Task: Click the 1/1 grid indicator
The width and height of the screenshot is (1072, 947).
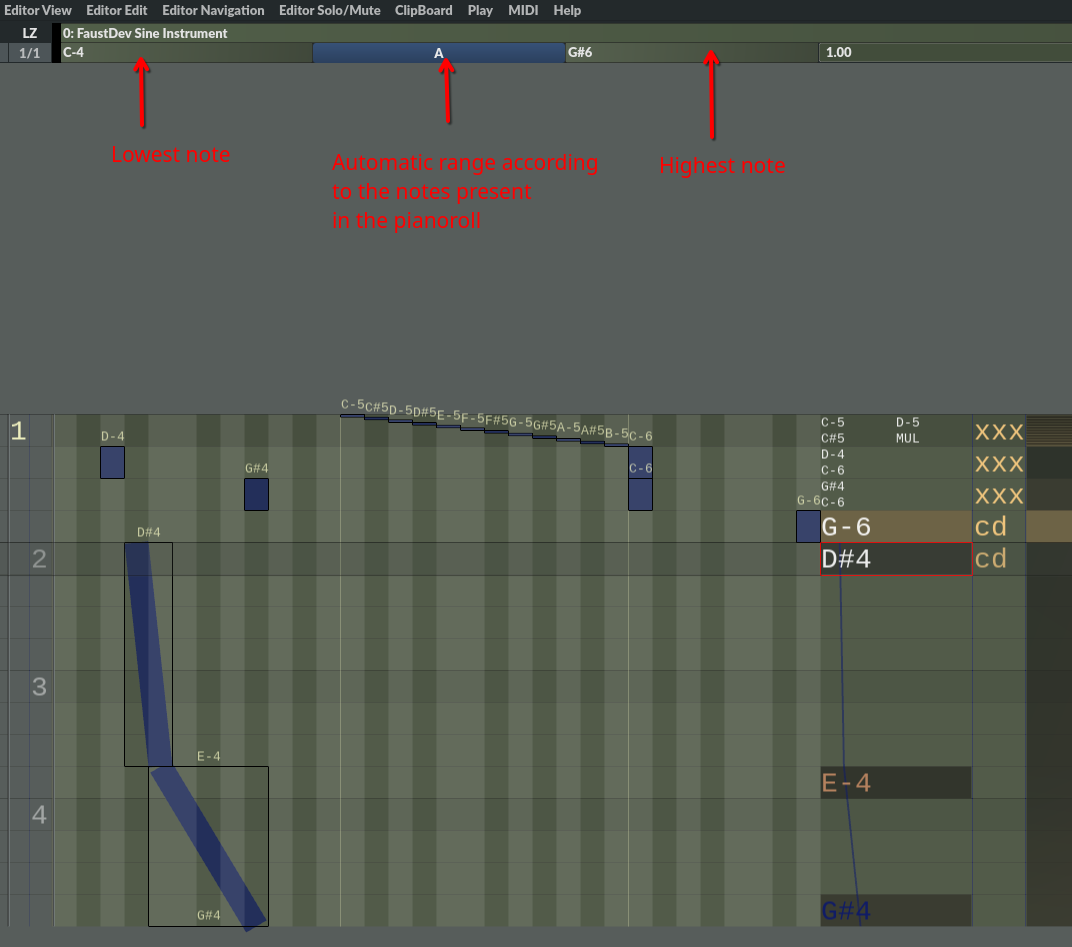Action: click(30, 53)
